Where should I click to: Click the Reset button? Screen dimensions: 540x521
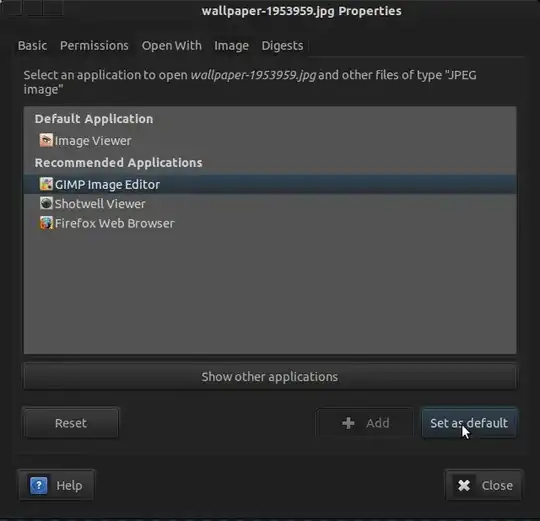click(x=71, y=423)
